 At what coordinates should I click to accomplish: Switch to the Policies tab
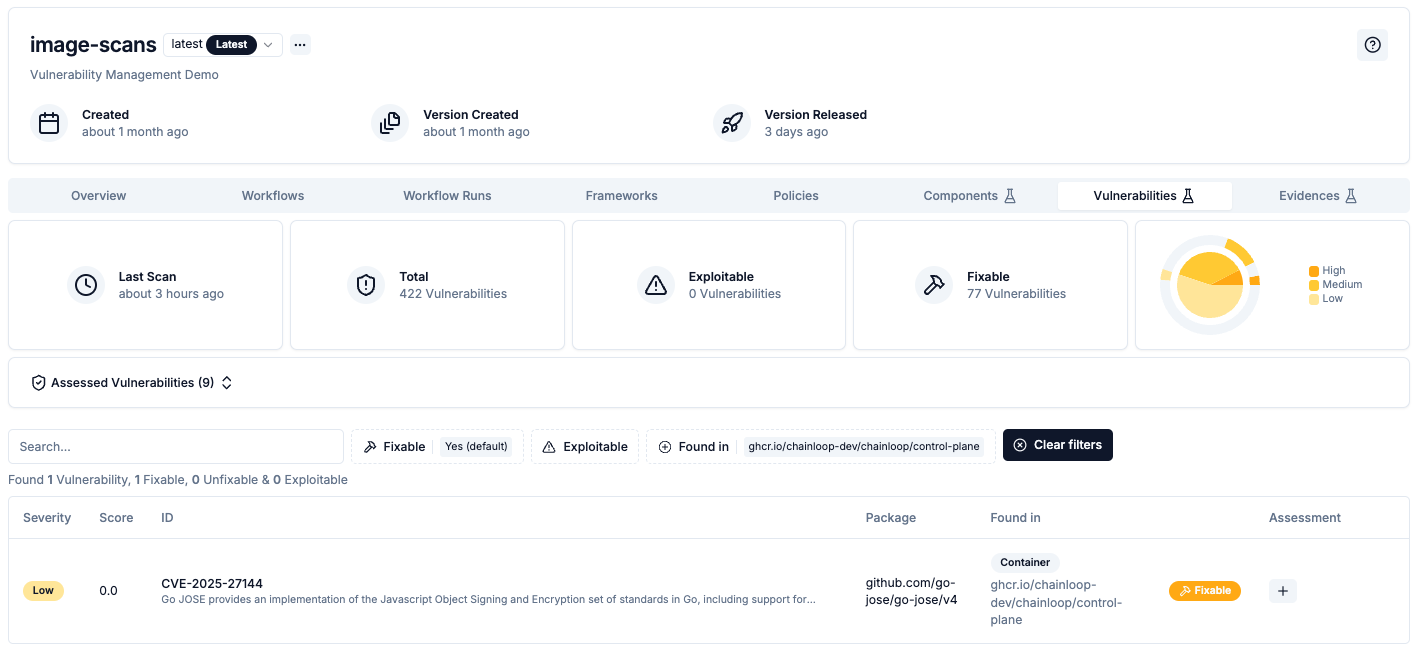pyautogui.click(x=796, y=196)
